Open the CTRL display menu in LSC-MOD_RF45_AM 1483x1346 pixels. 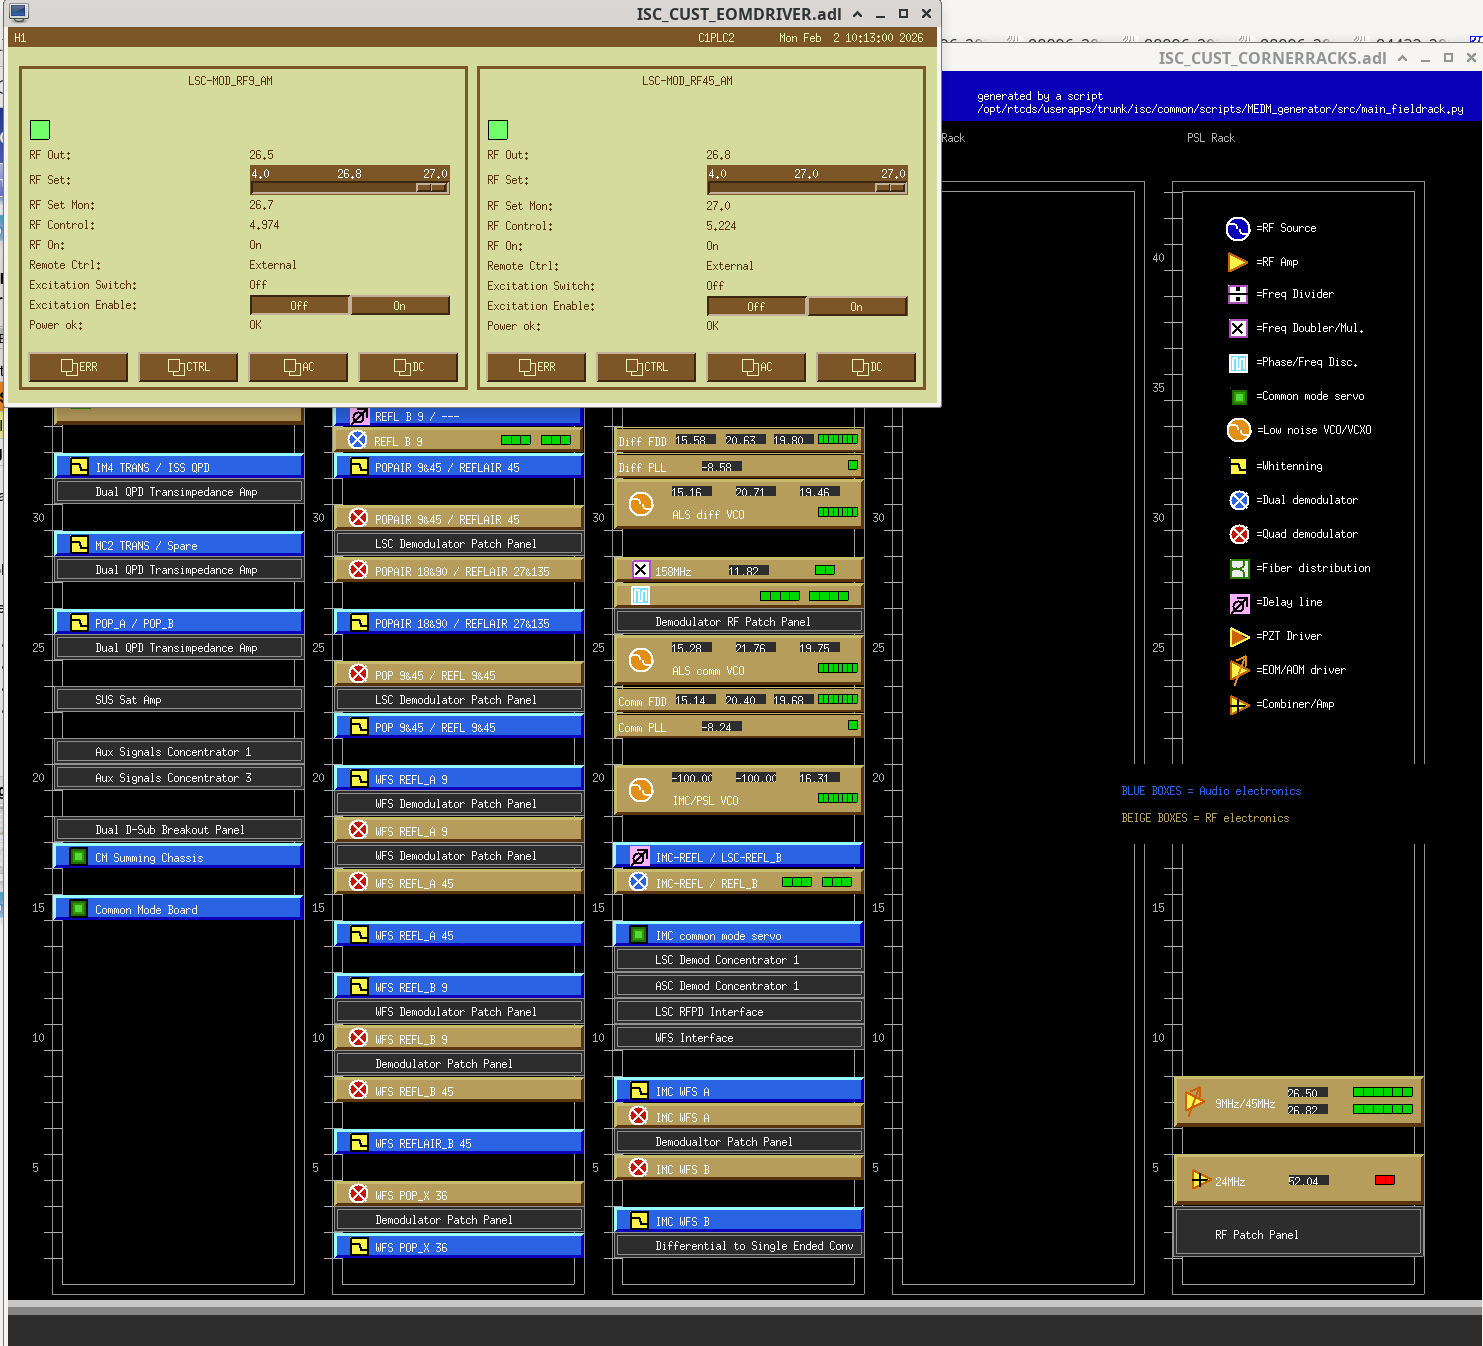coord(646,367)
